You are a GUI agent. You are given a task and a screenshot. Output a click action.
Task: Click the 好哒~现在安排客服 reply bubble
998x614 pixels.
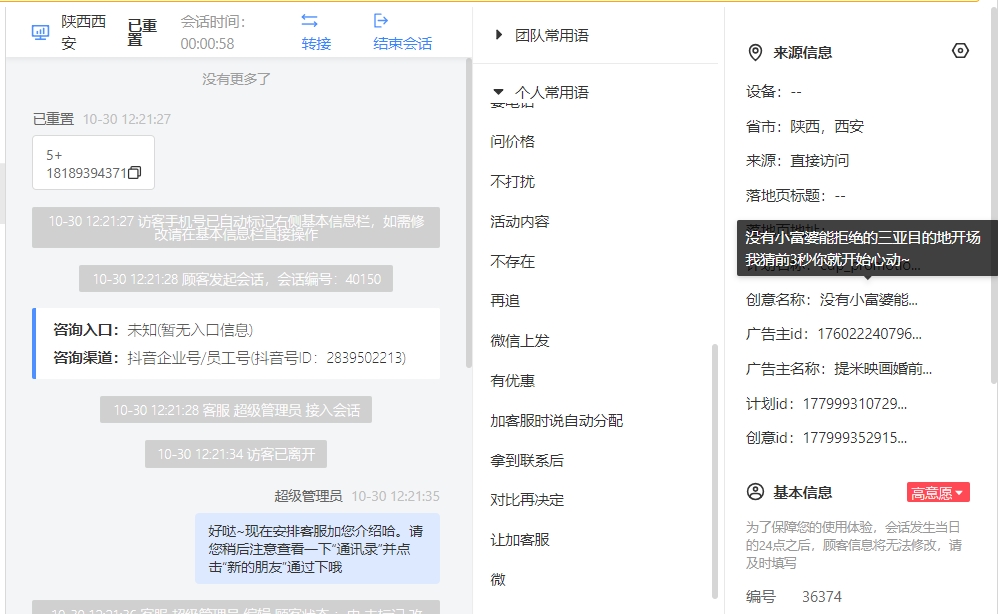317,548
